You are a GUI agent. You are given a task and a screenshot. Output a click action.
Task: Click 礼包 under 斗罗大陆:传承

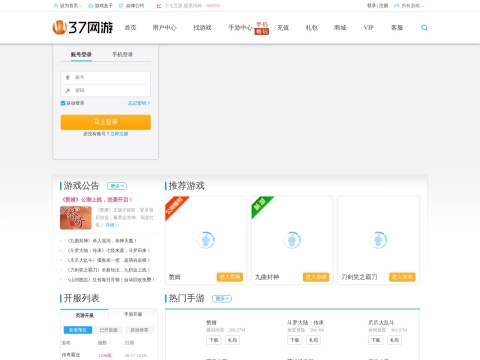point(313,340)
